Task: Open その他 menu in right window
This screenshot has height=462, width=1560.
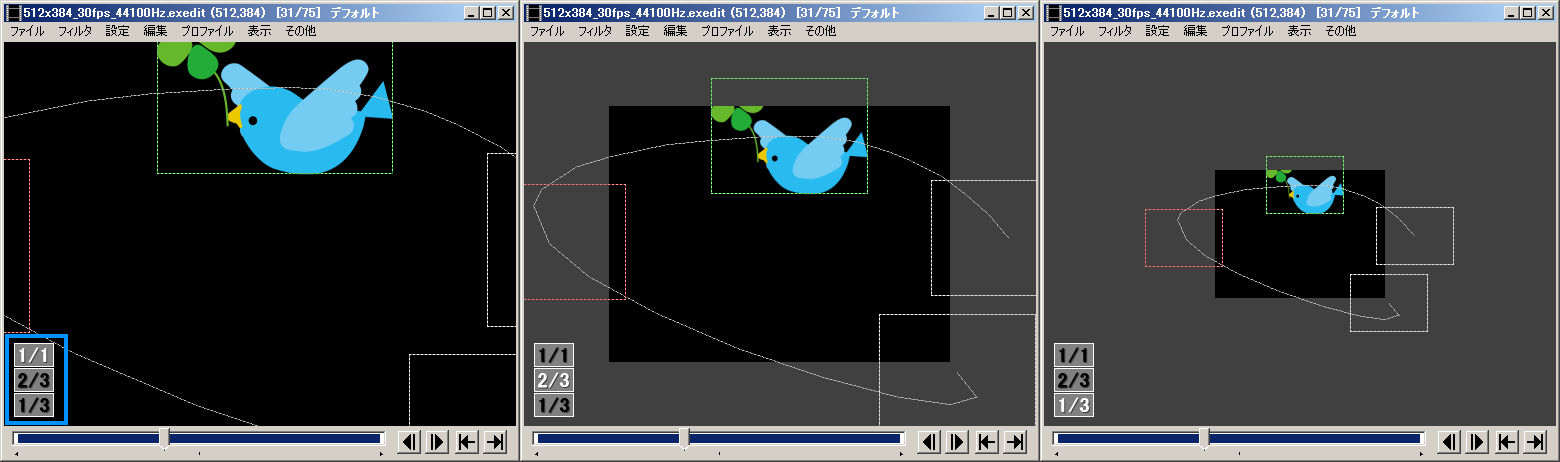Action: [1341, 31]
